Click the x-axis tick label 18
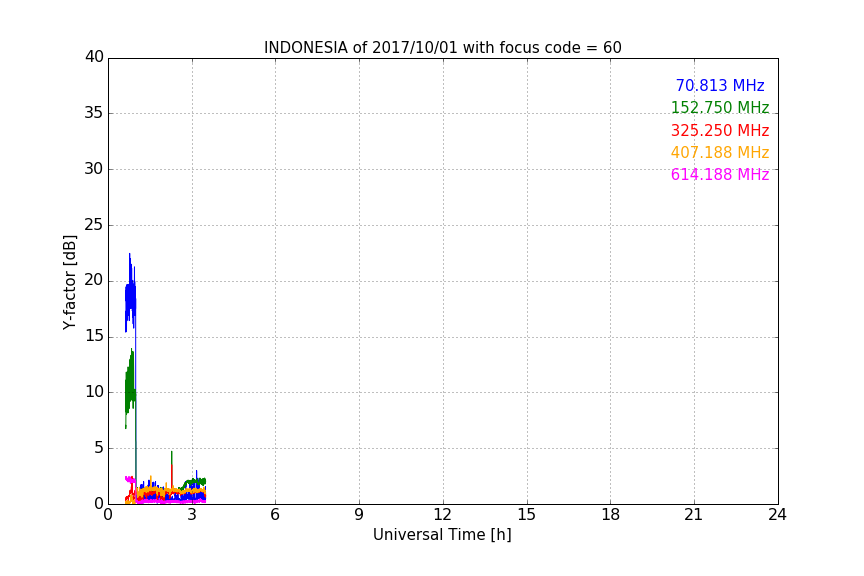Screen dimensions: 864x576 (611, 515)
